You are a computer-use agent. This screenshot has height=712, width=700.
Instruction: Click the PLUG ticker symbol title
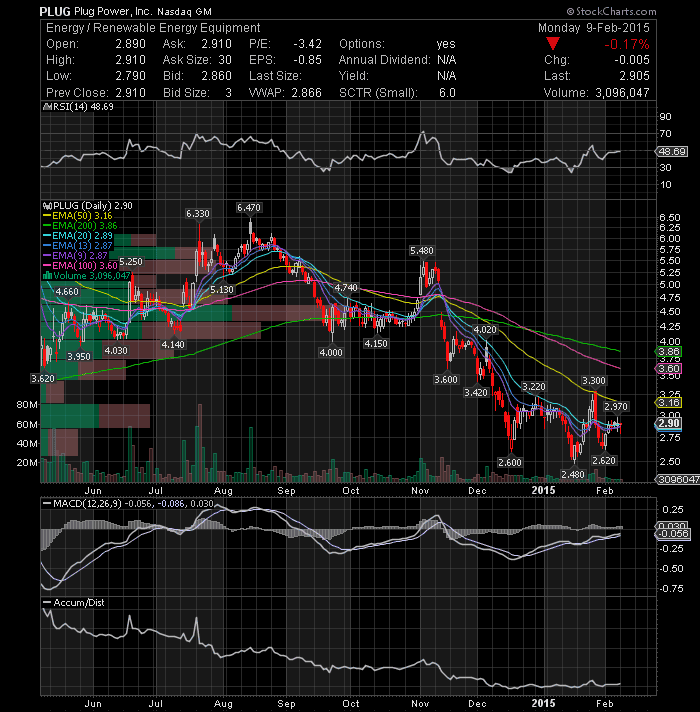pos(55,11)
